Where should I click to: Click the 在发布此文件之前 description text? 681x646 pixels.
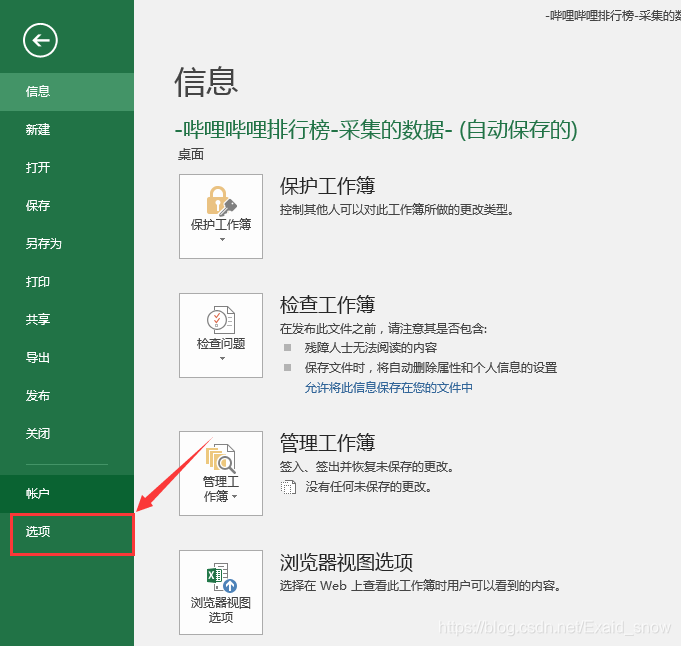pyautogui.click(x=383, y=328)
